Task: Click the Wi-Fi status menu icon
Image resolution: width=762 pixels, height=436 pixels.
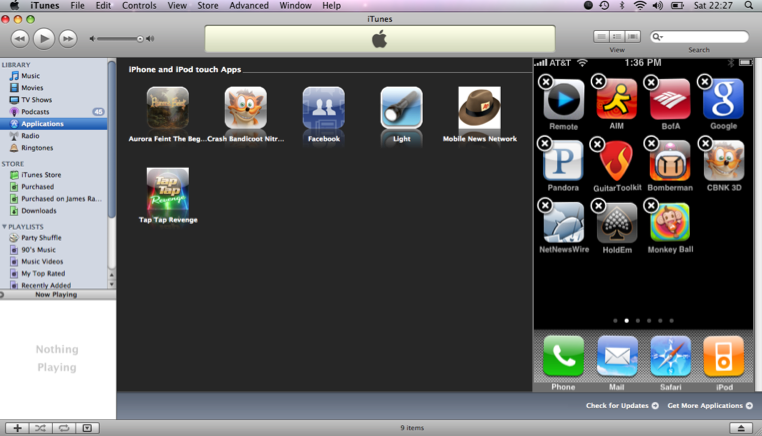Action: click(640, 5)
